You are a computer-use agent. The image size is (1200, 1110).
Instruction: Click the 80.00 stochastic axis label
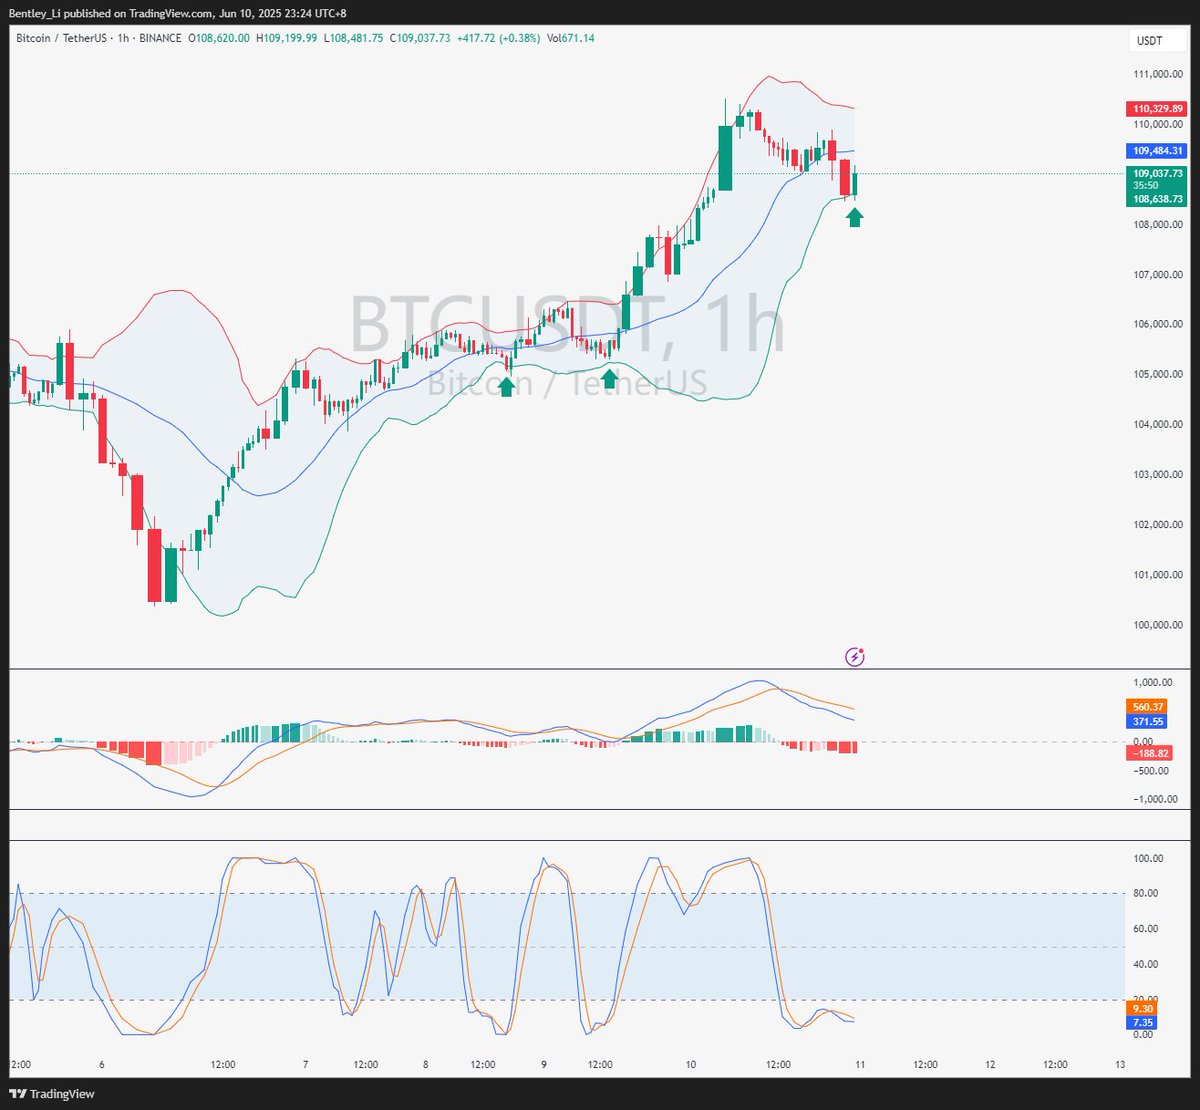pyautogui.click(x=1148, y=893)
